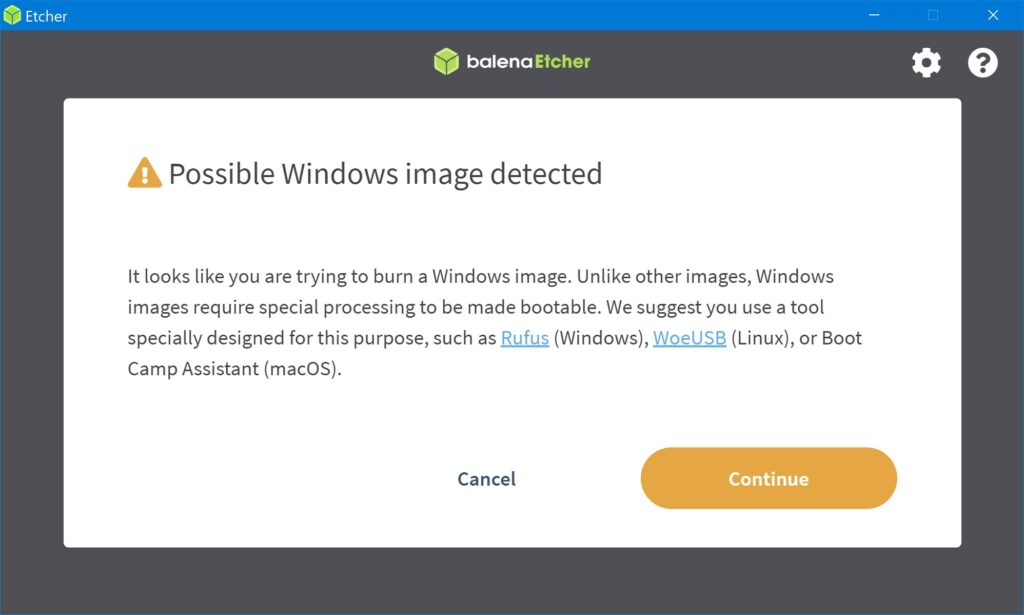Open the settings gear icon

pyautogui.click(x=926, y=63)
